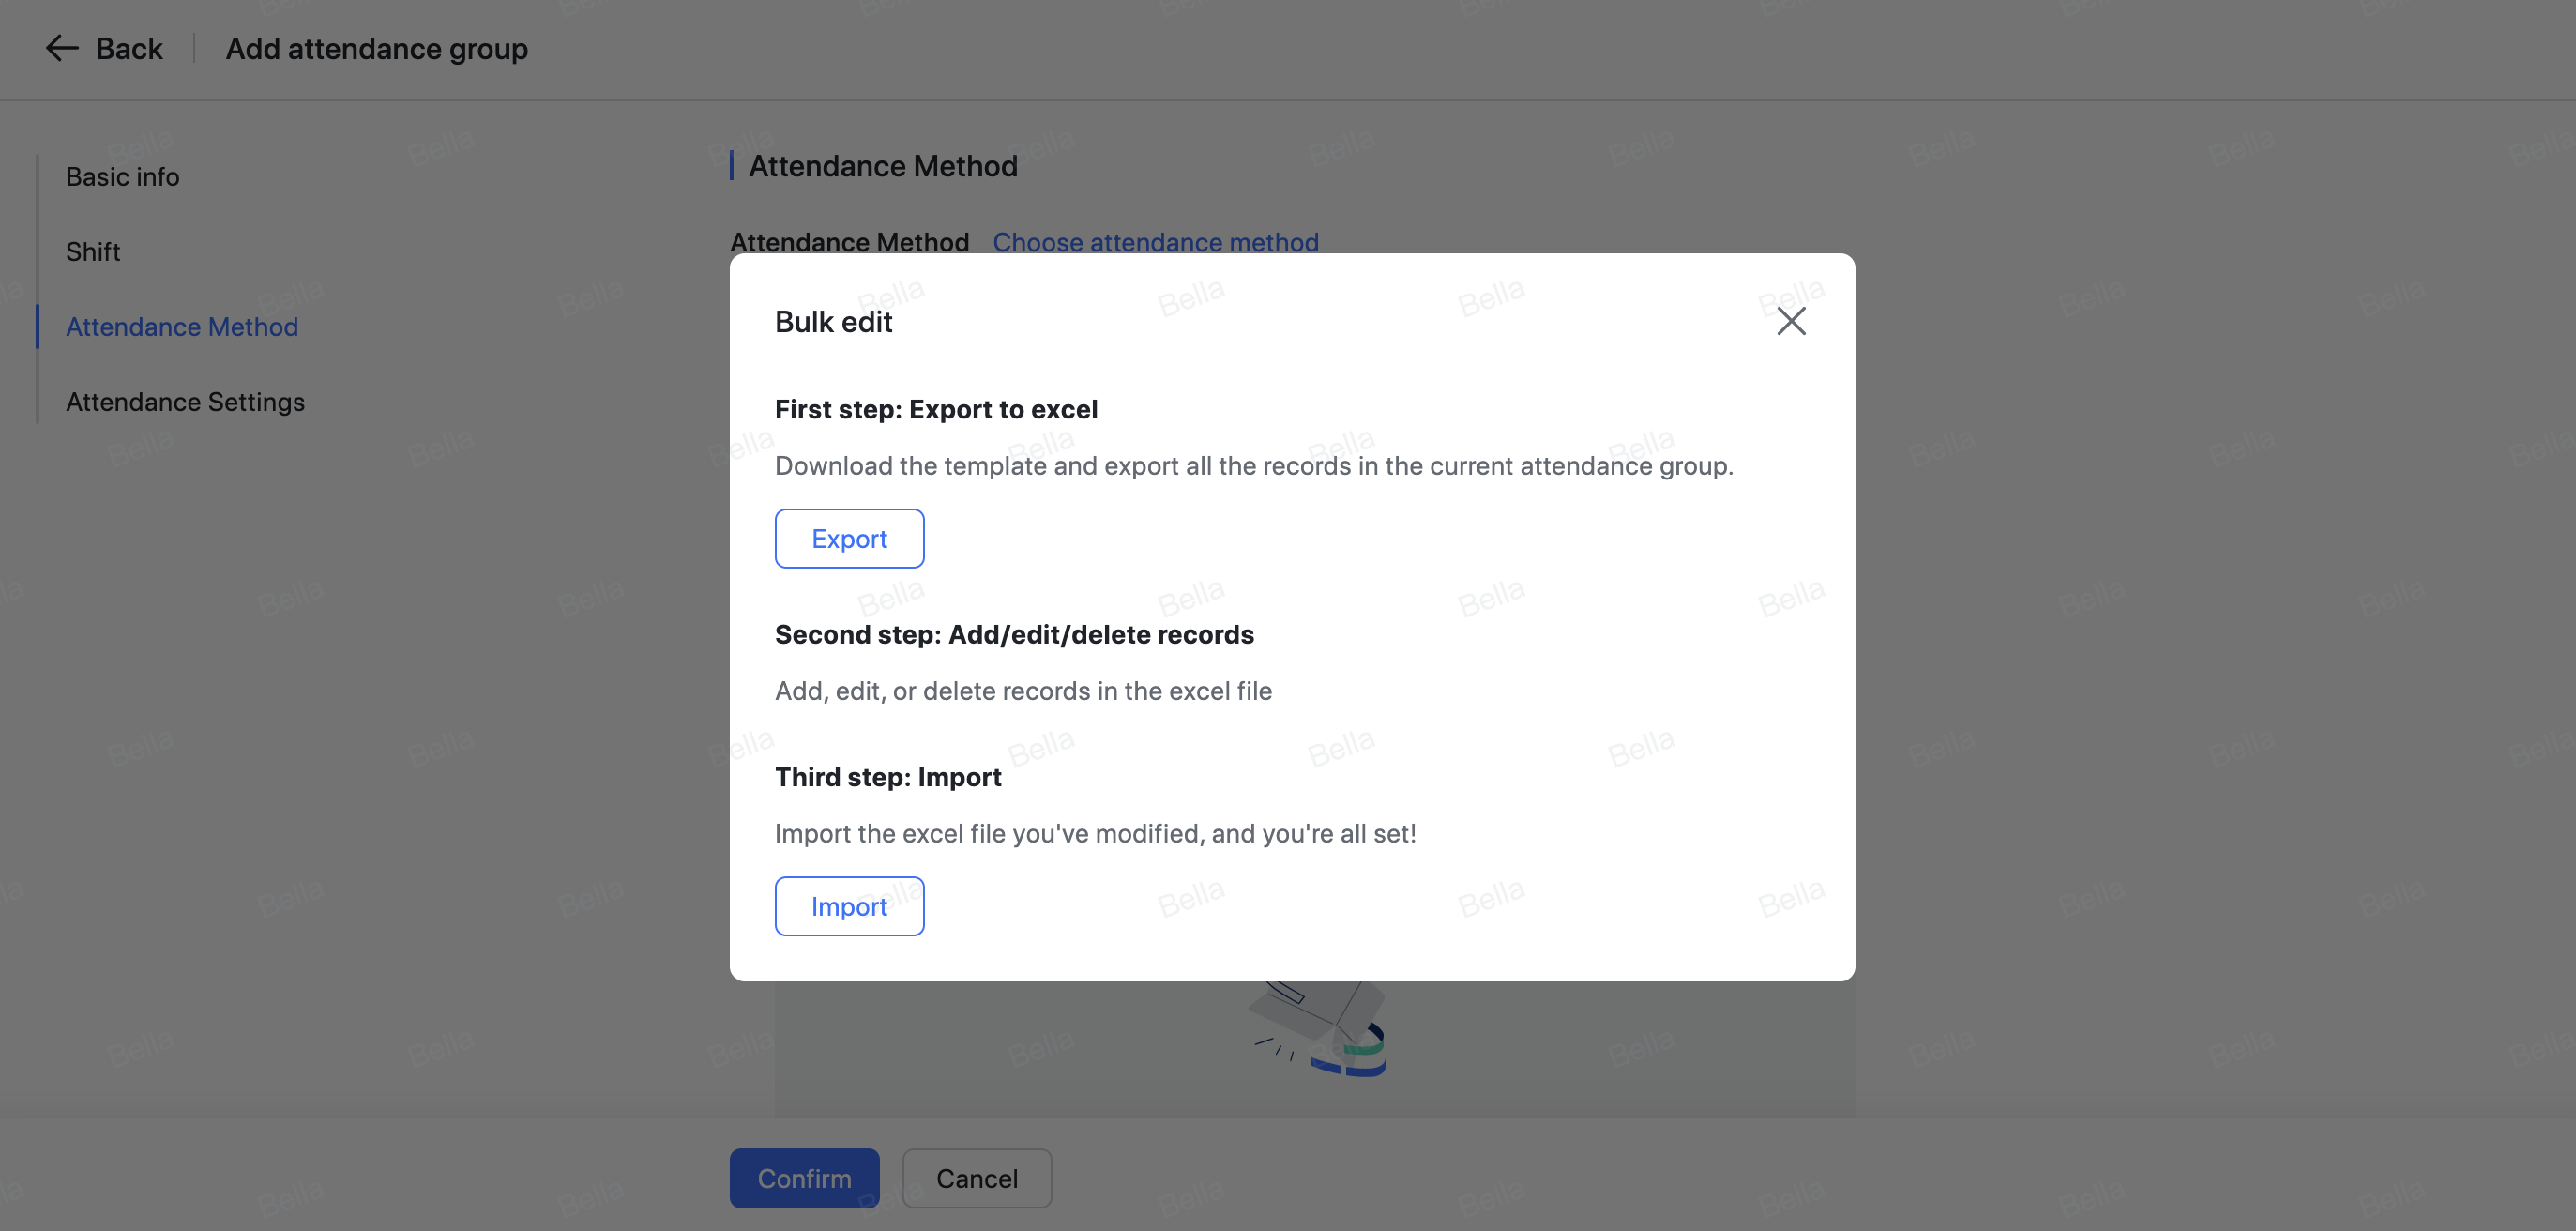2576x1231 pixels.
Task: Click the Attendance Method label above the link
Action: click(849, 242)
